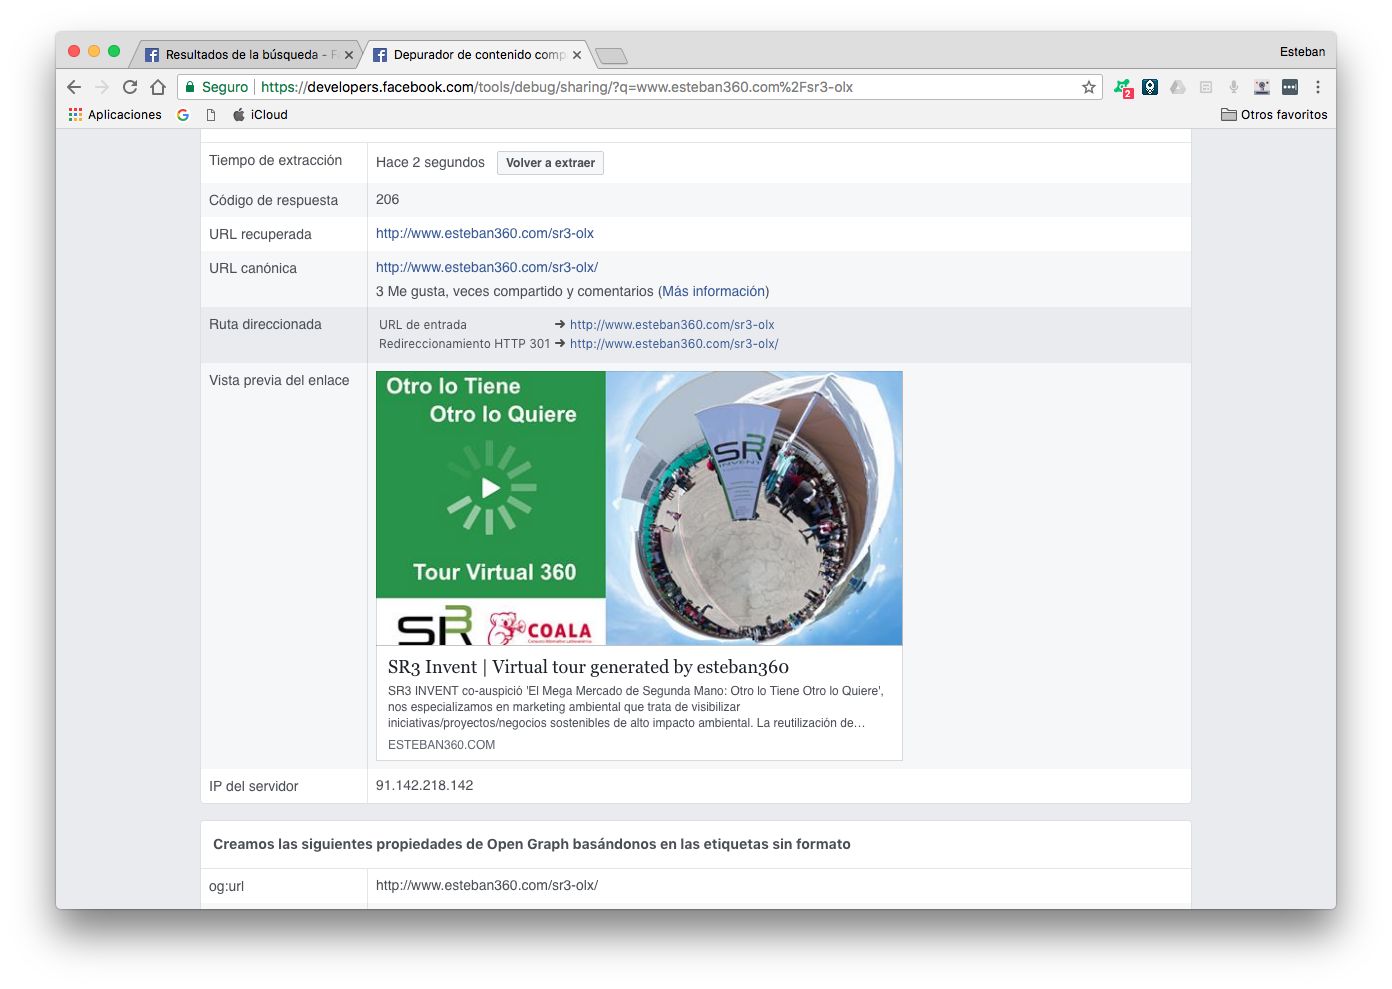Open the green extension with the 2 badge
This screenshot has width=1392, height=989.
[1123, 88]
